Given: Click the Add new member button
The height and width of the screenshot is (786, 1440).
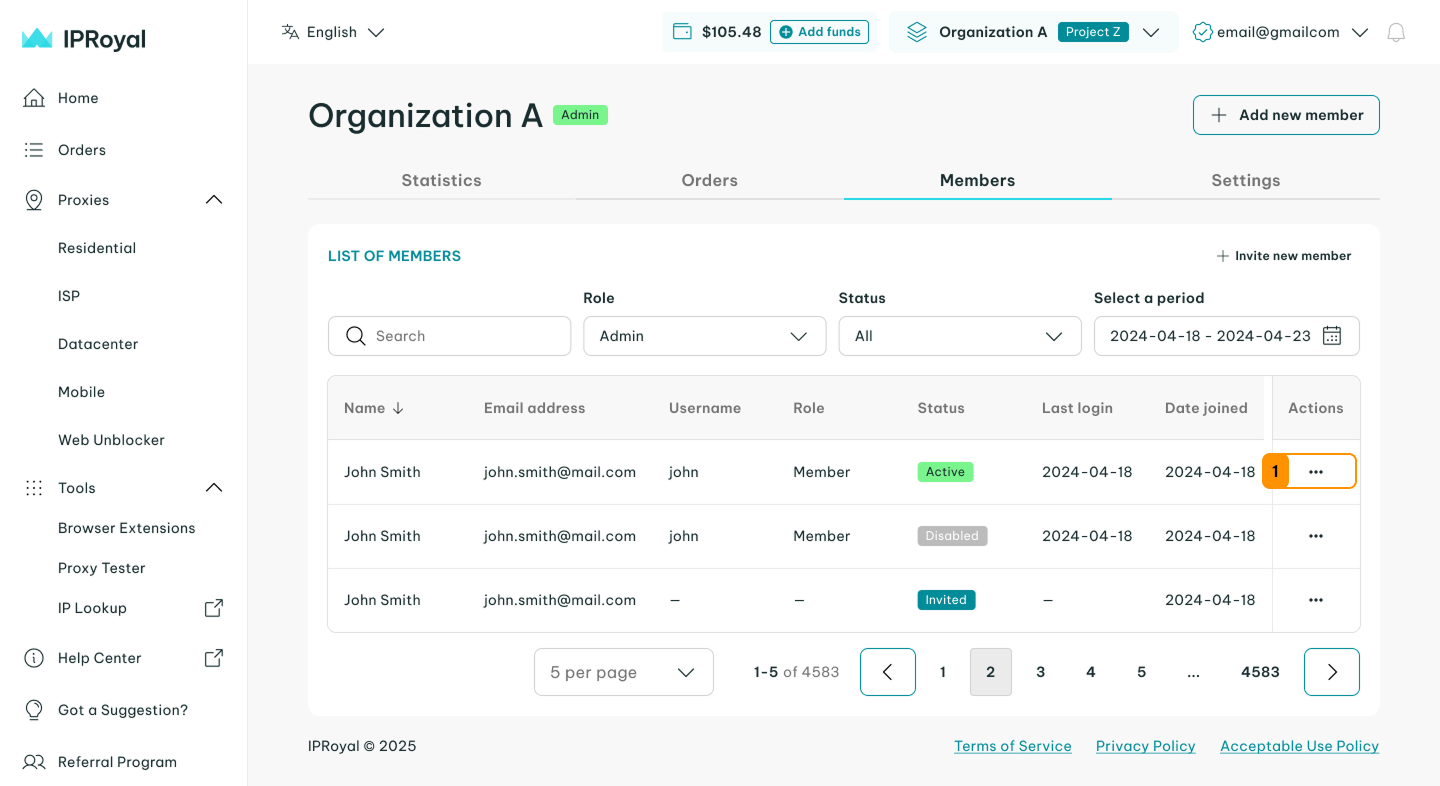Looking at the screenshot, I should coord(1286,115).
